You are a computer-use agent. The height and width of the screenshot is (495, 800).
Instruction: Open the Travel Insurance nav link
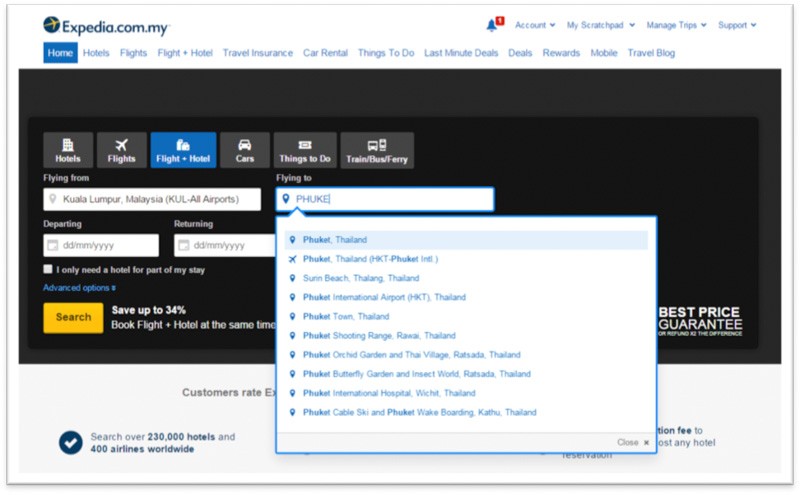coord(258,53)
